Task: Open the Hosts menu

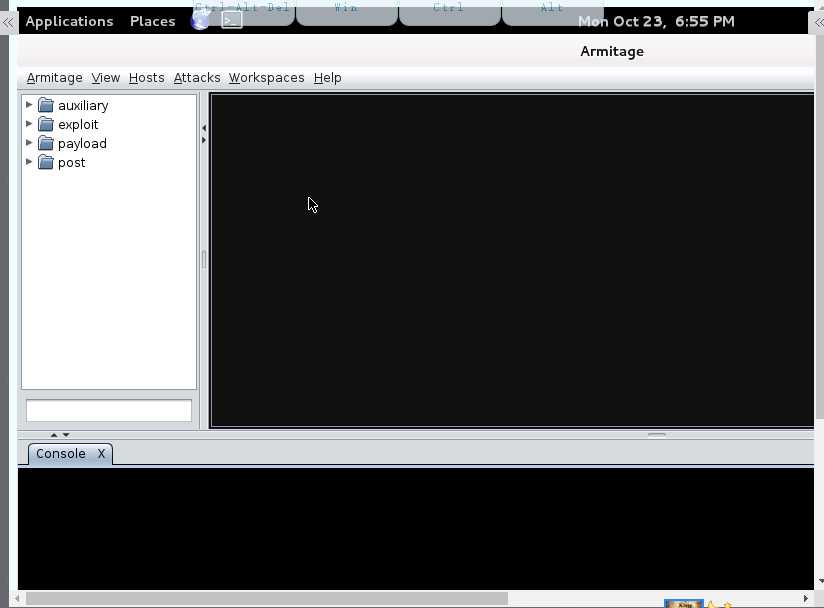Action: [x=147, y=78]
